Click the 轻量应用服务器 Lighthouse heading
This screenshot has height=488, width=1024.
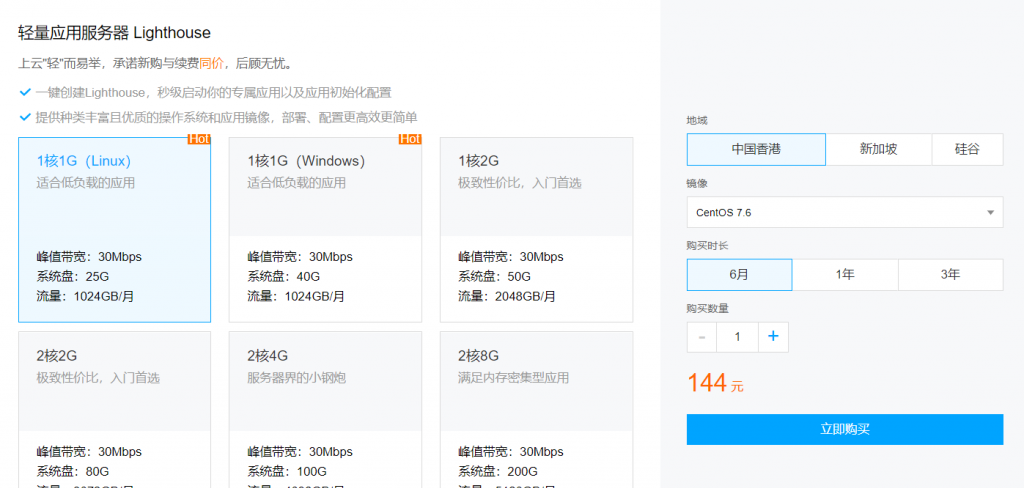click(x=114, y=33)
